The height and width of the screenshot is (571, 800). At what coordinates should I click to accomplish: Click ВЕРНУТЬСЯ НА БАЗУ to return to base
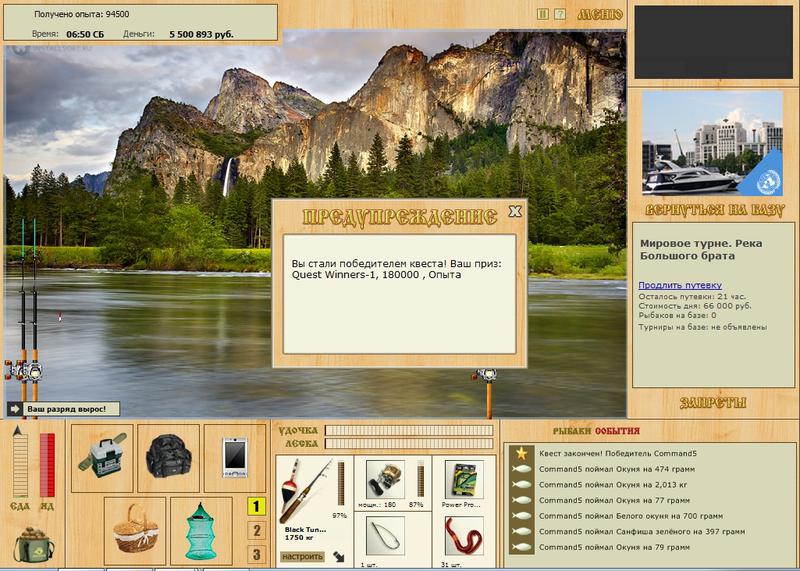click(x=714, y=210)
